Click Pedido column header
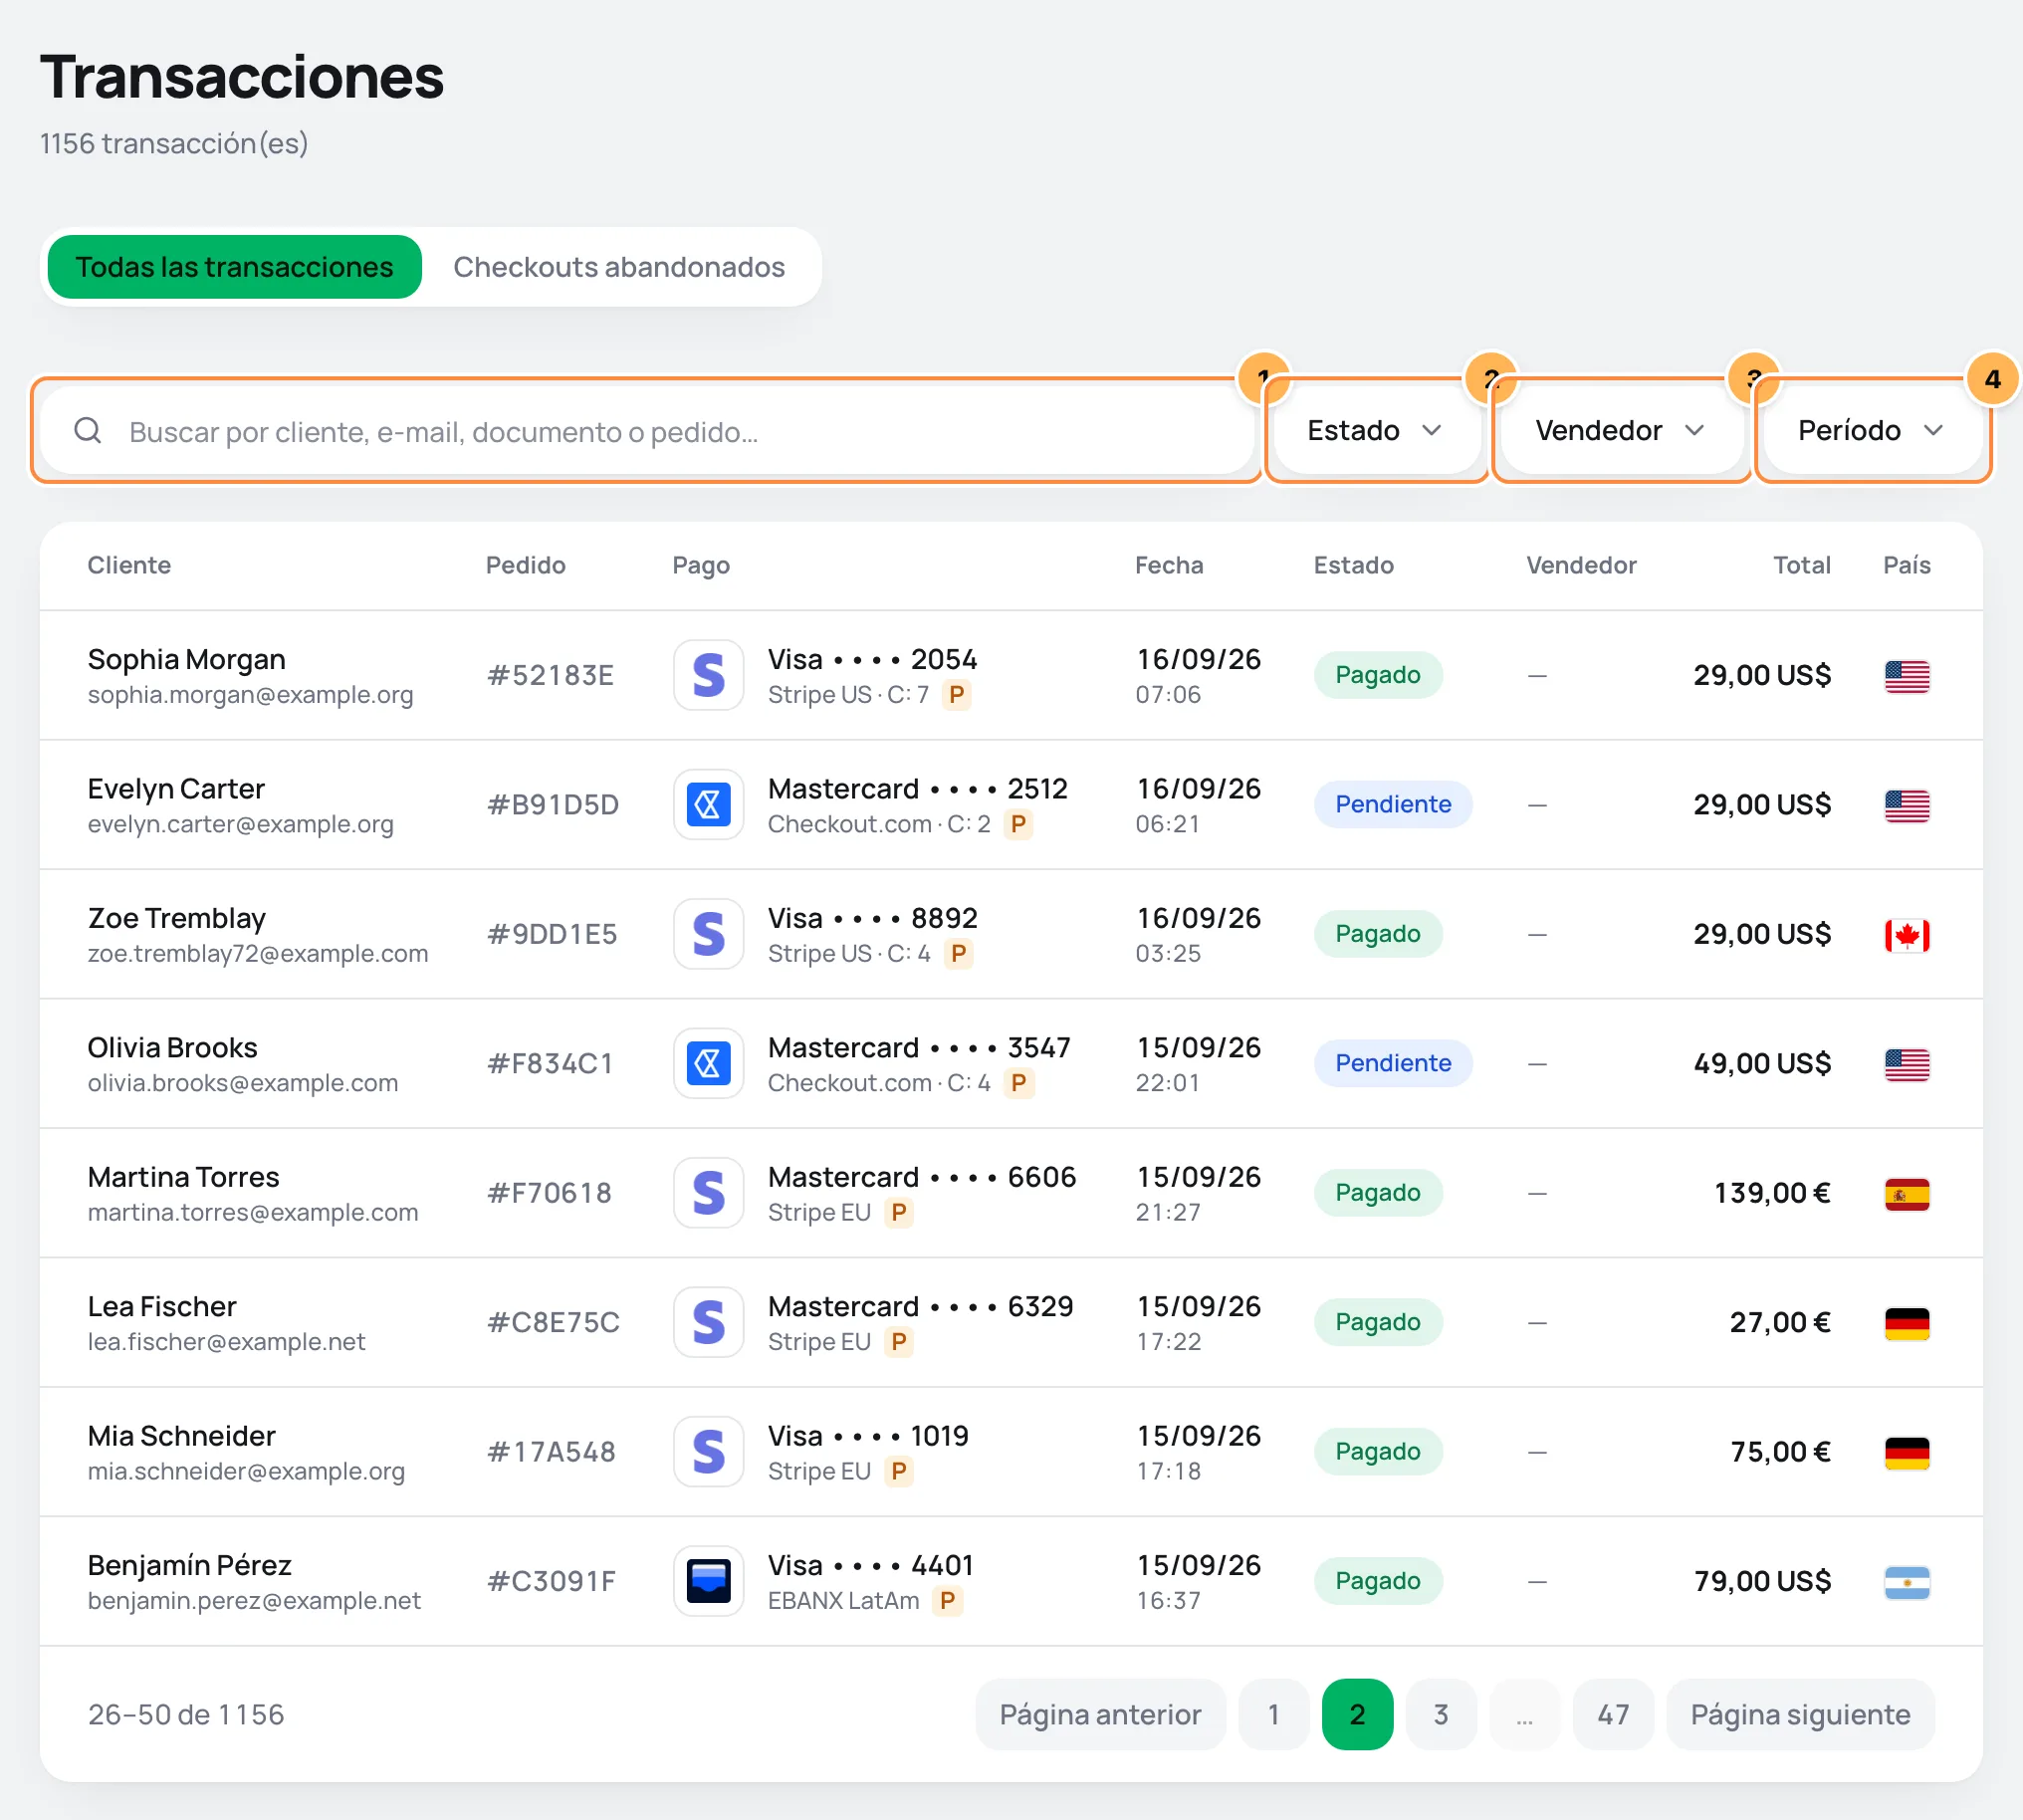 [525, 565]
